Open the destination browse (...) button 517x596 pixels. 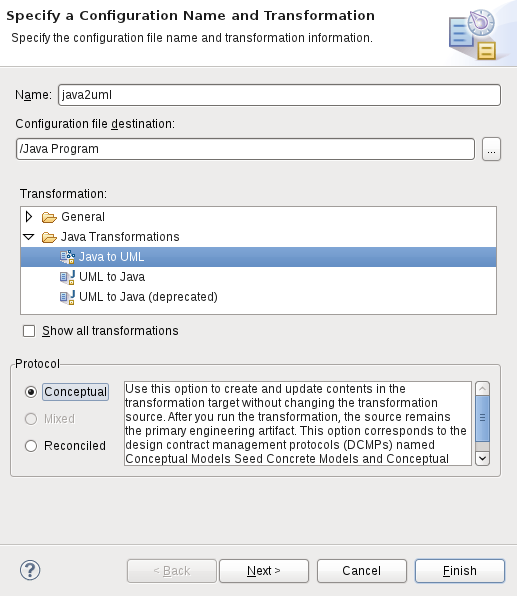click(x=492, y=149)
